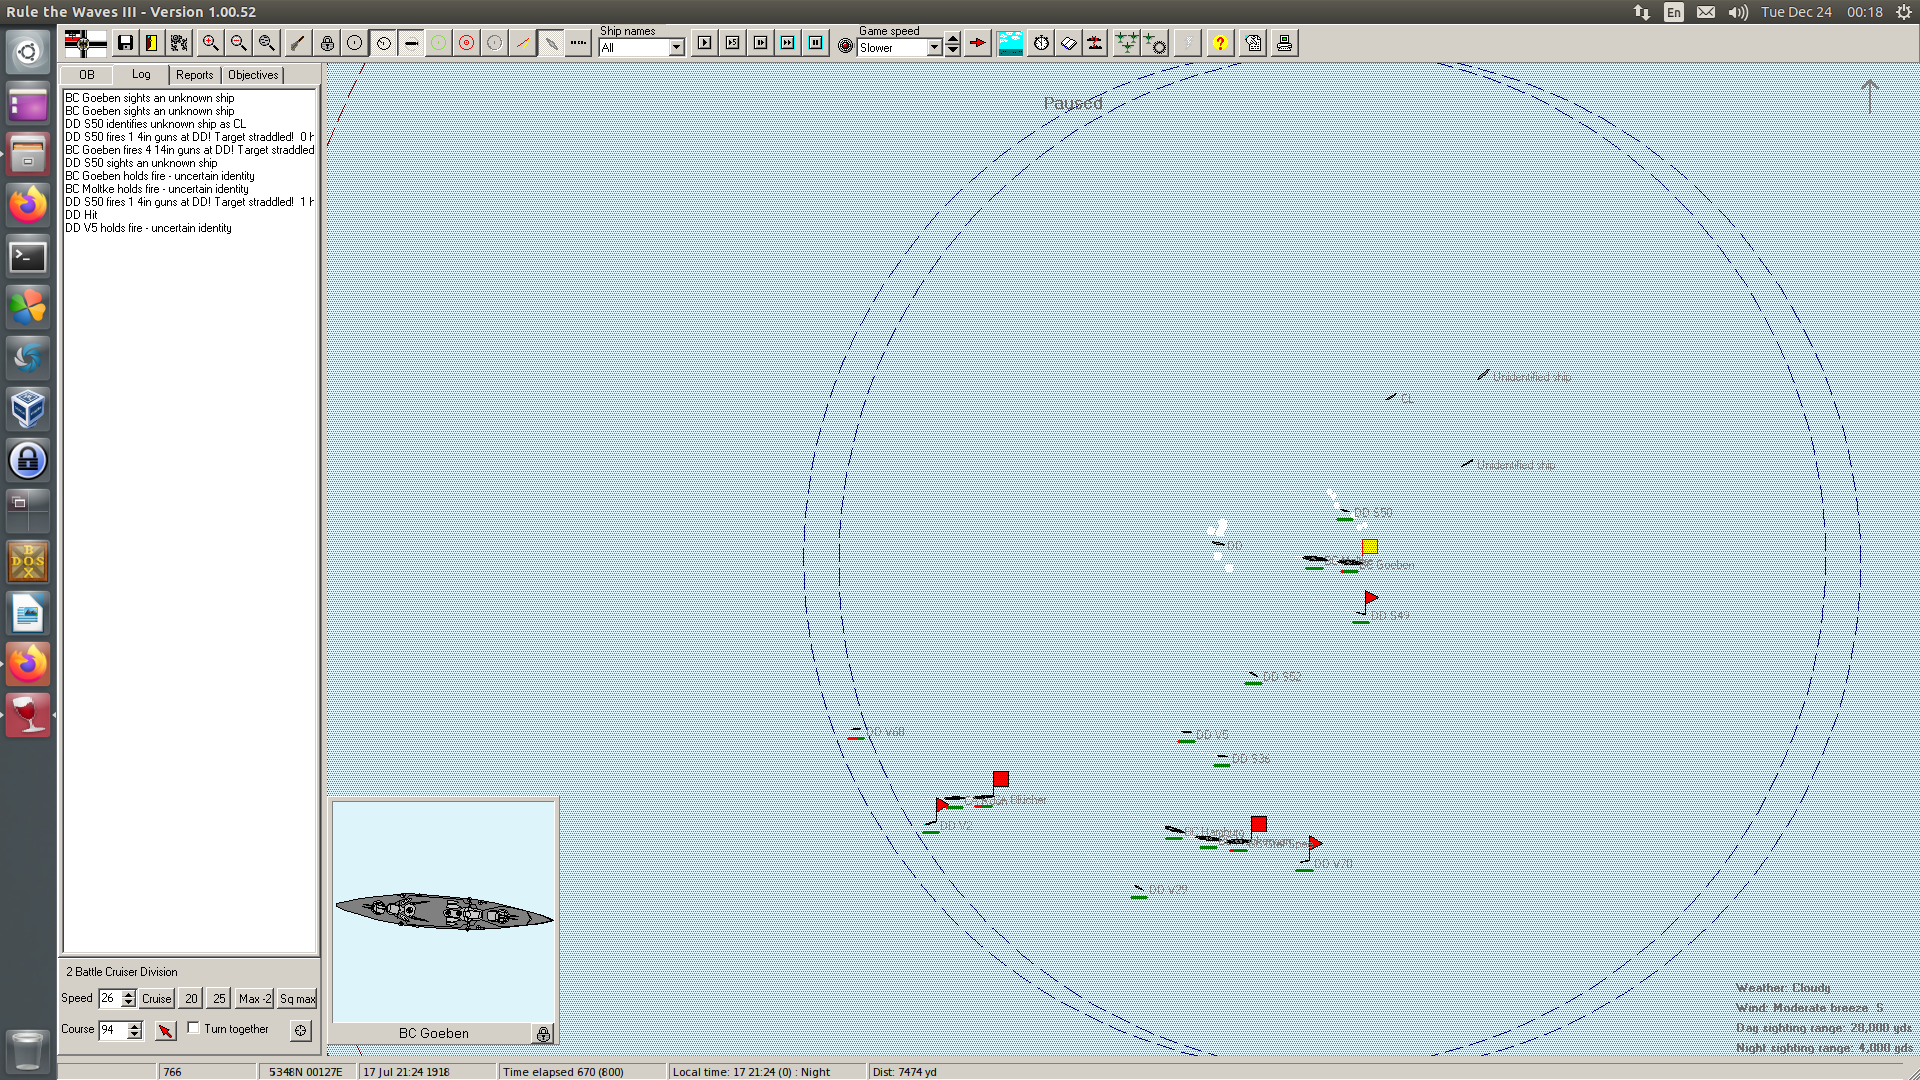Click the zoom in magnifier icon
This screenshot has width=1920, height=1080.
coord(210,43)
